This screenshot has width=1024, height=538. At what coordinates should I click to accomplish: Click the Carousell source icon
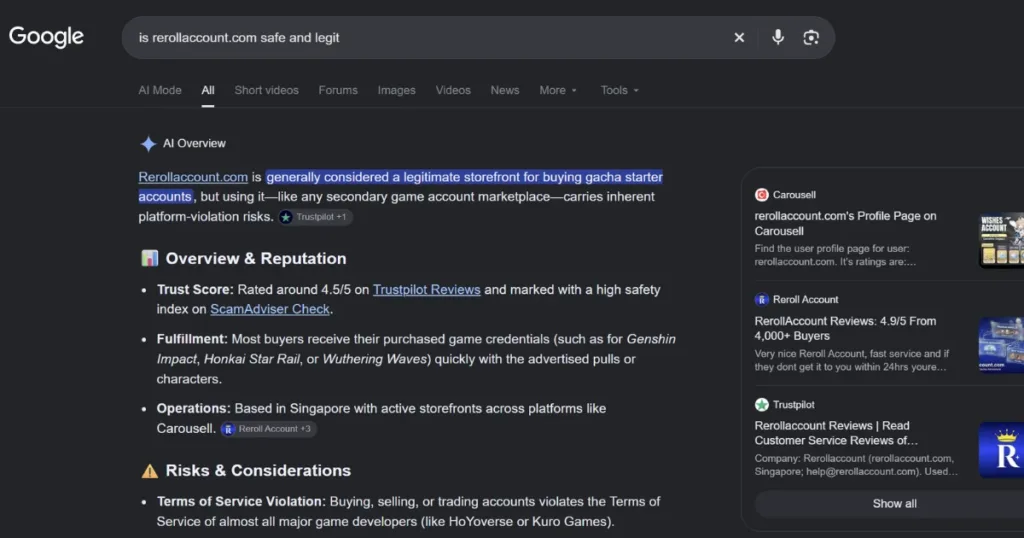761,195
